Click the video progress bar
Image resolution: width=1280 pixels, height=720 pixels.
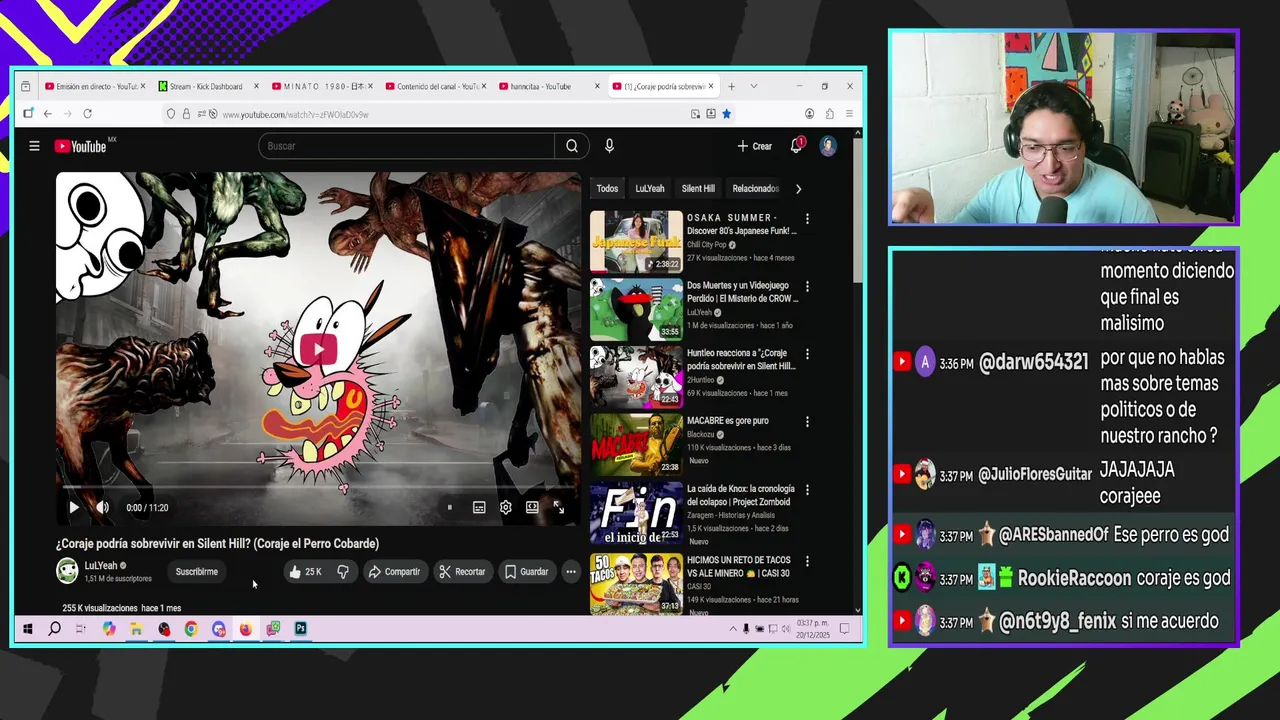pyautogui.click(x=318, y=488)
